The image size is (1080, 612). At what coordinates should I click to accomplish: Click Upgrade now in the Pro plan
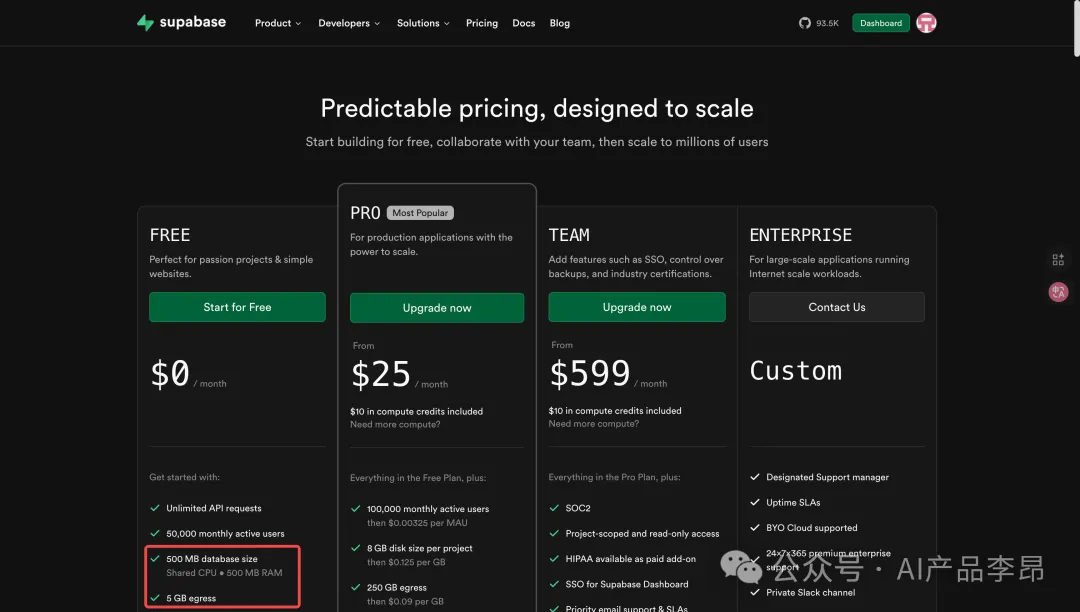[x=437, y=308]
